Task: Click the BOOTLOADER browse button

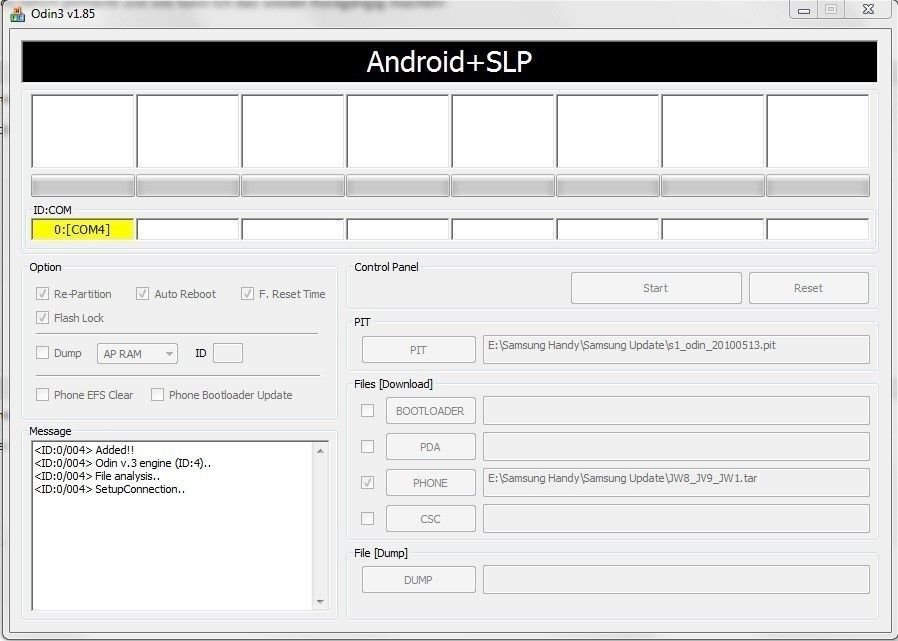Action: 431,411
